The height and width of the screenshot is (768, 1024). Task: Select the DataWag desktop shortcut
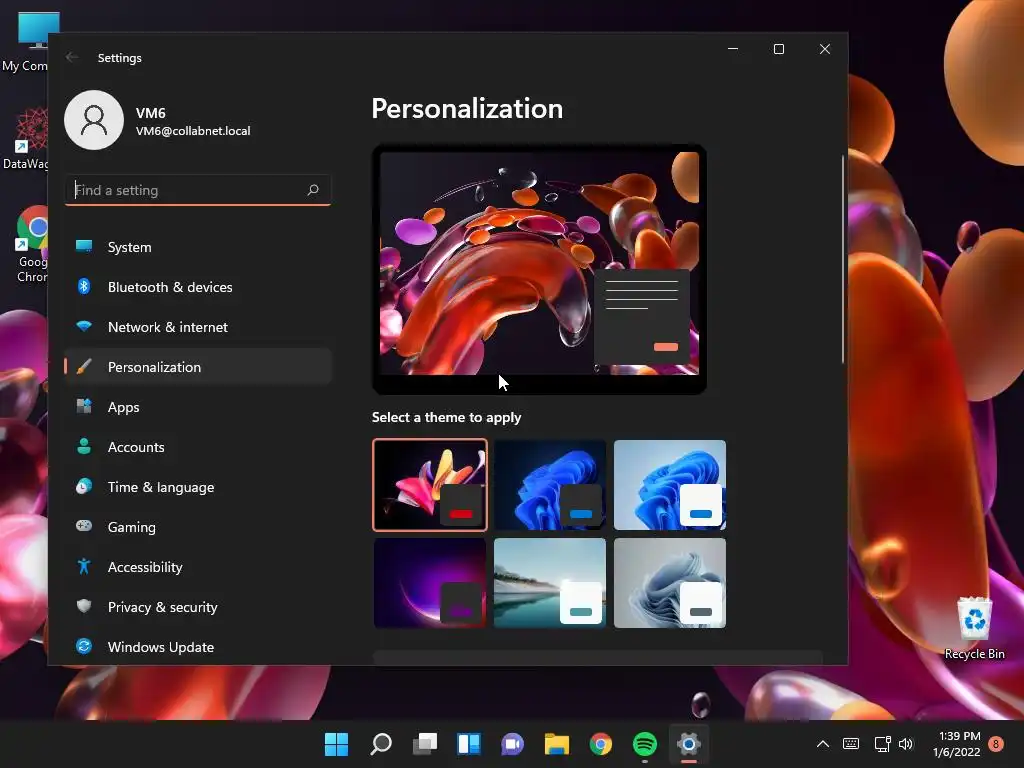26,139
